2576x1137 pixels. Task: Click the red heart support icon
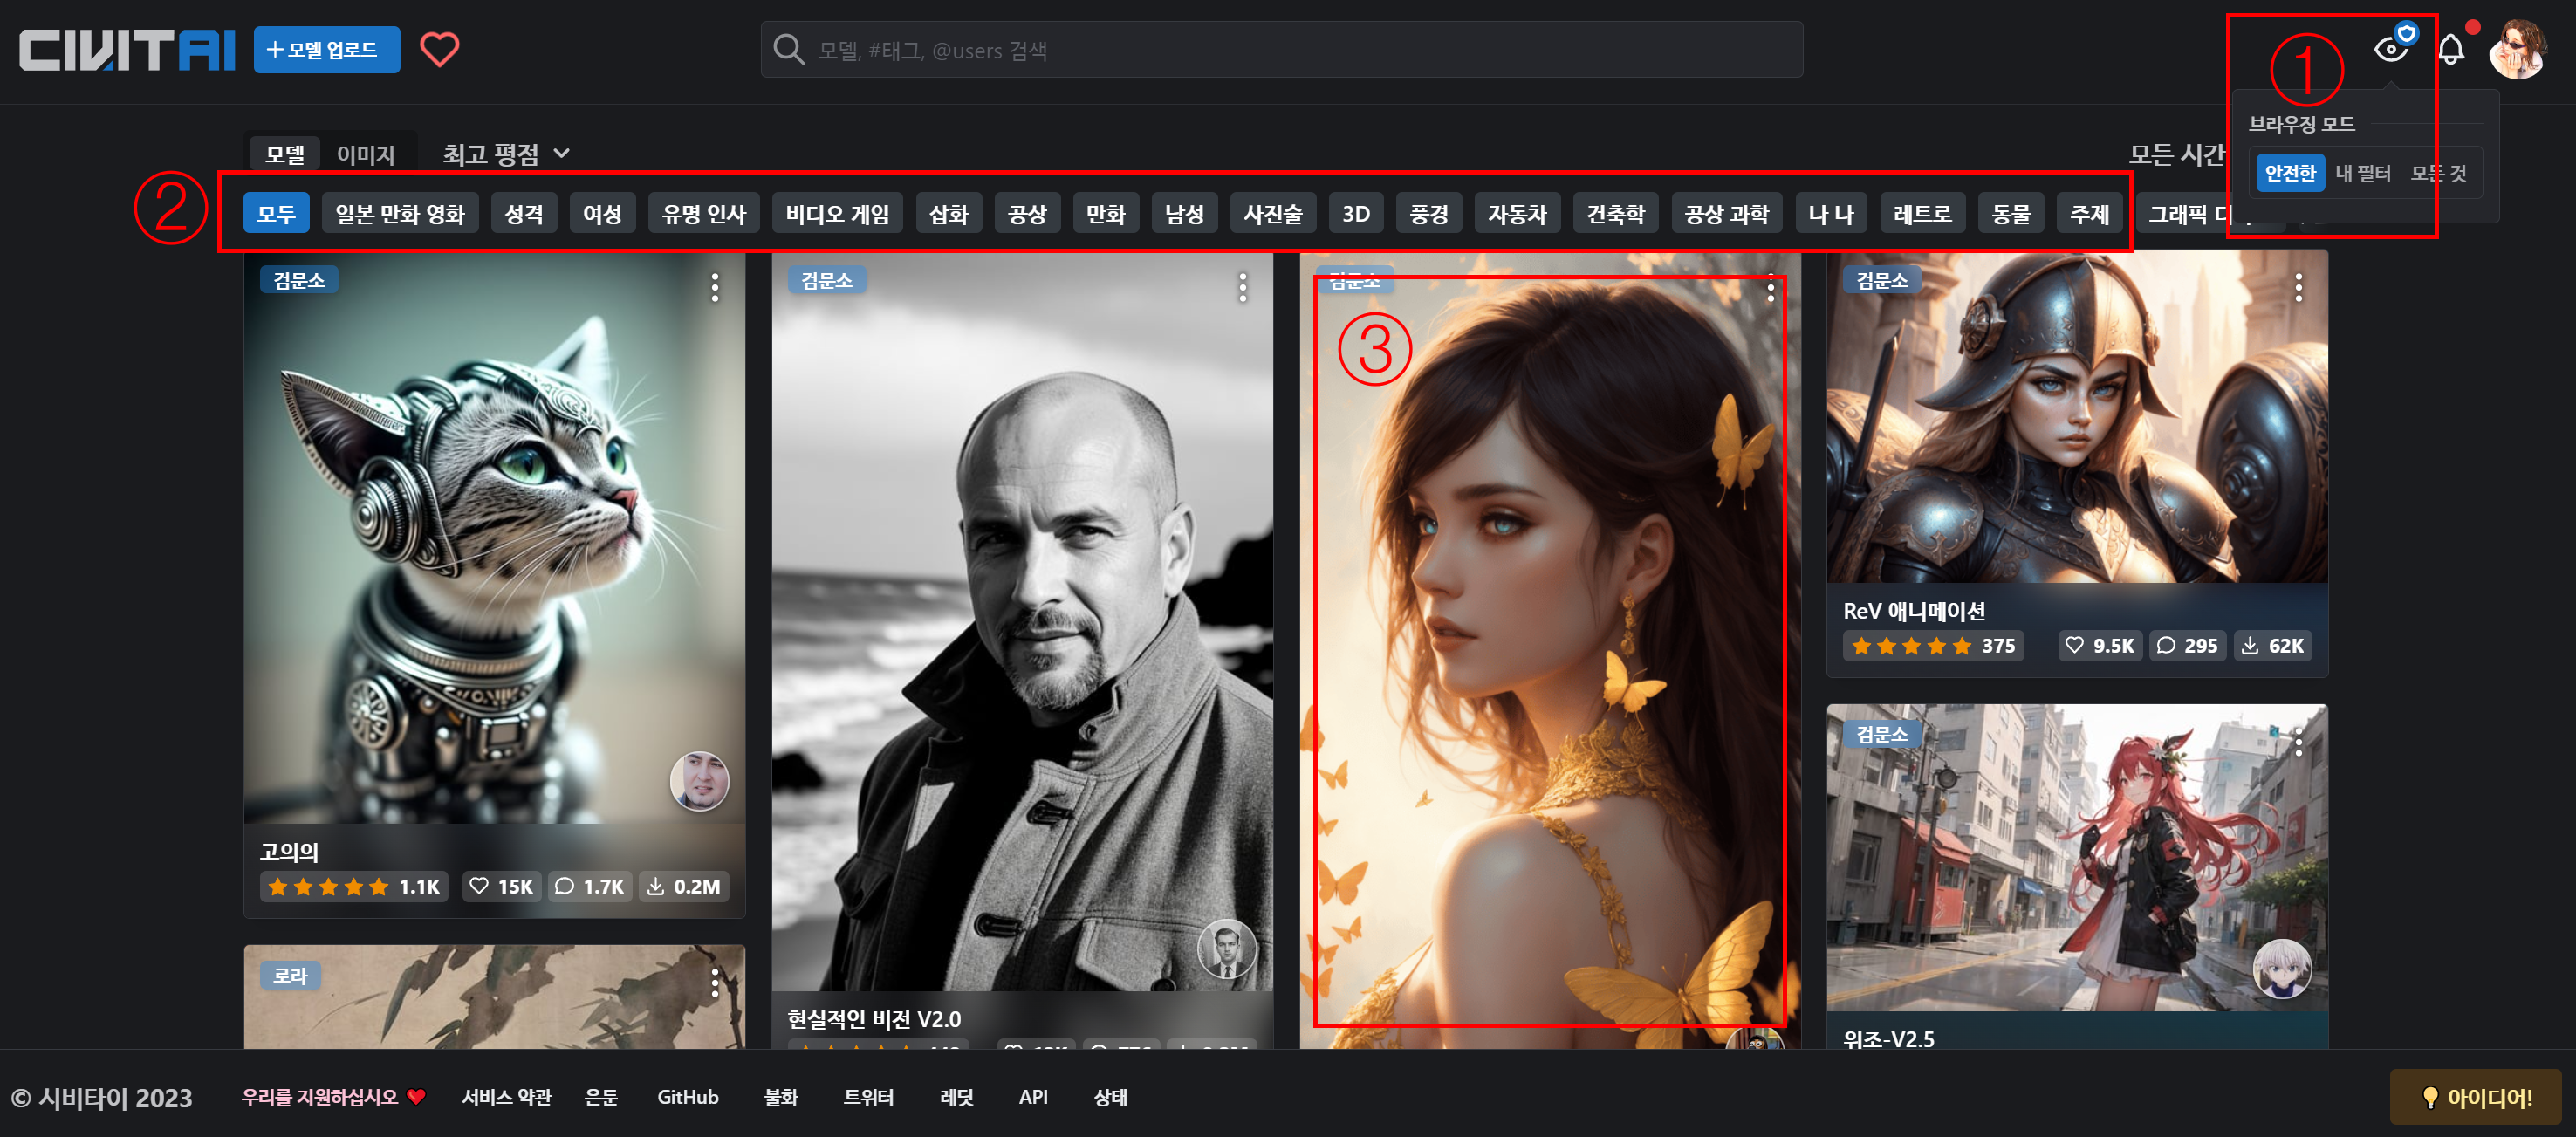pos(439,49)
